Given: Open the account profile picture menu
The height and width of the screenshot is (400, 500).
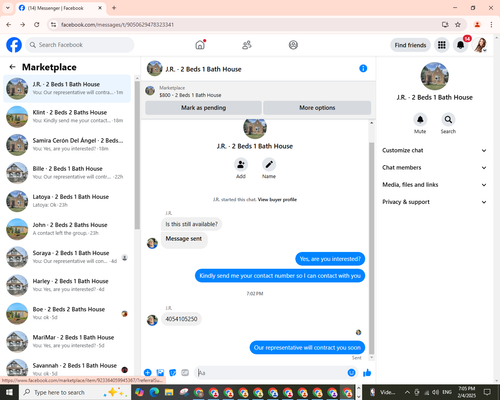Looking at the screenshot, I should click(x=480, y=45).
